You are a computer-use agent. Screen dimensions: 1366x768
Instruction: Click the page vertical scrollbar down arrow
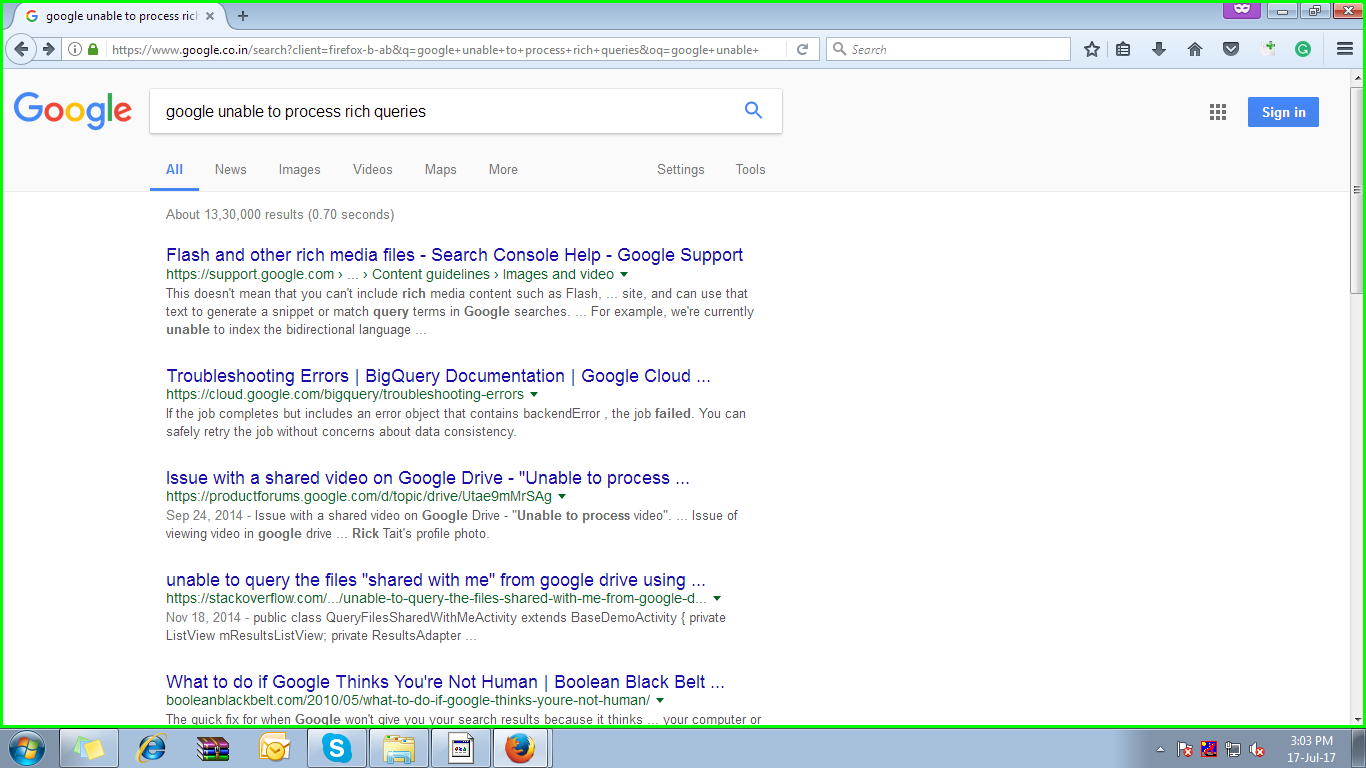pyautogui.click(x=1357, y=717)
